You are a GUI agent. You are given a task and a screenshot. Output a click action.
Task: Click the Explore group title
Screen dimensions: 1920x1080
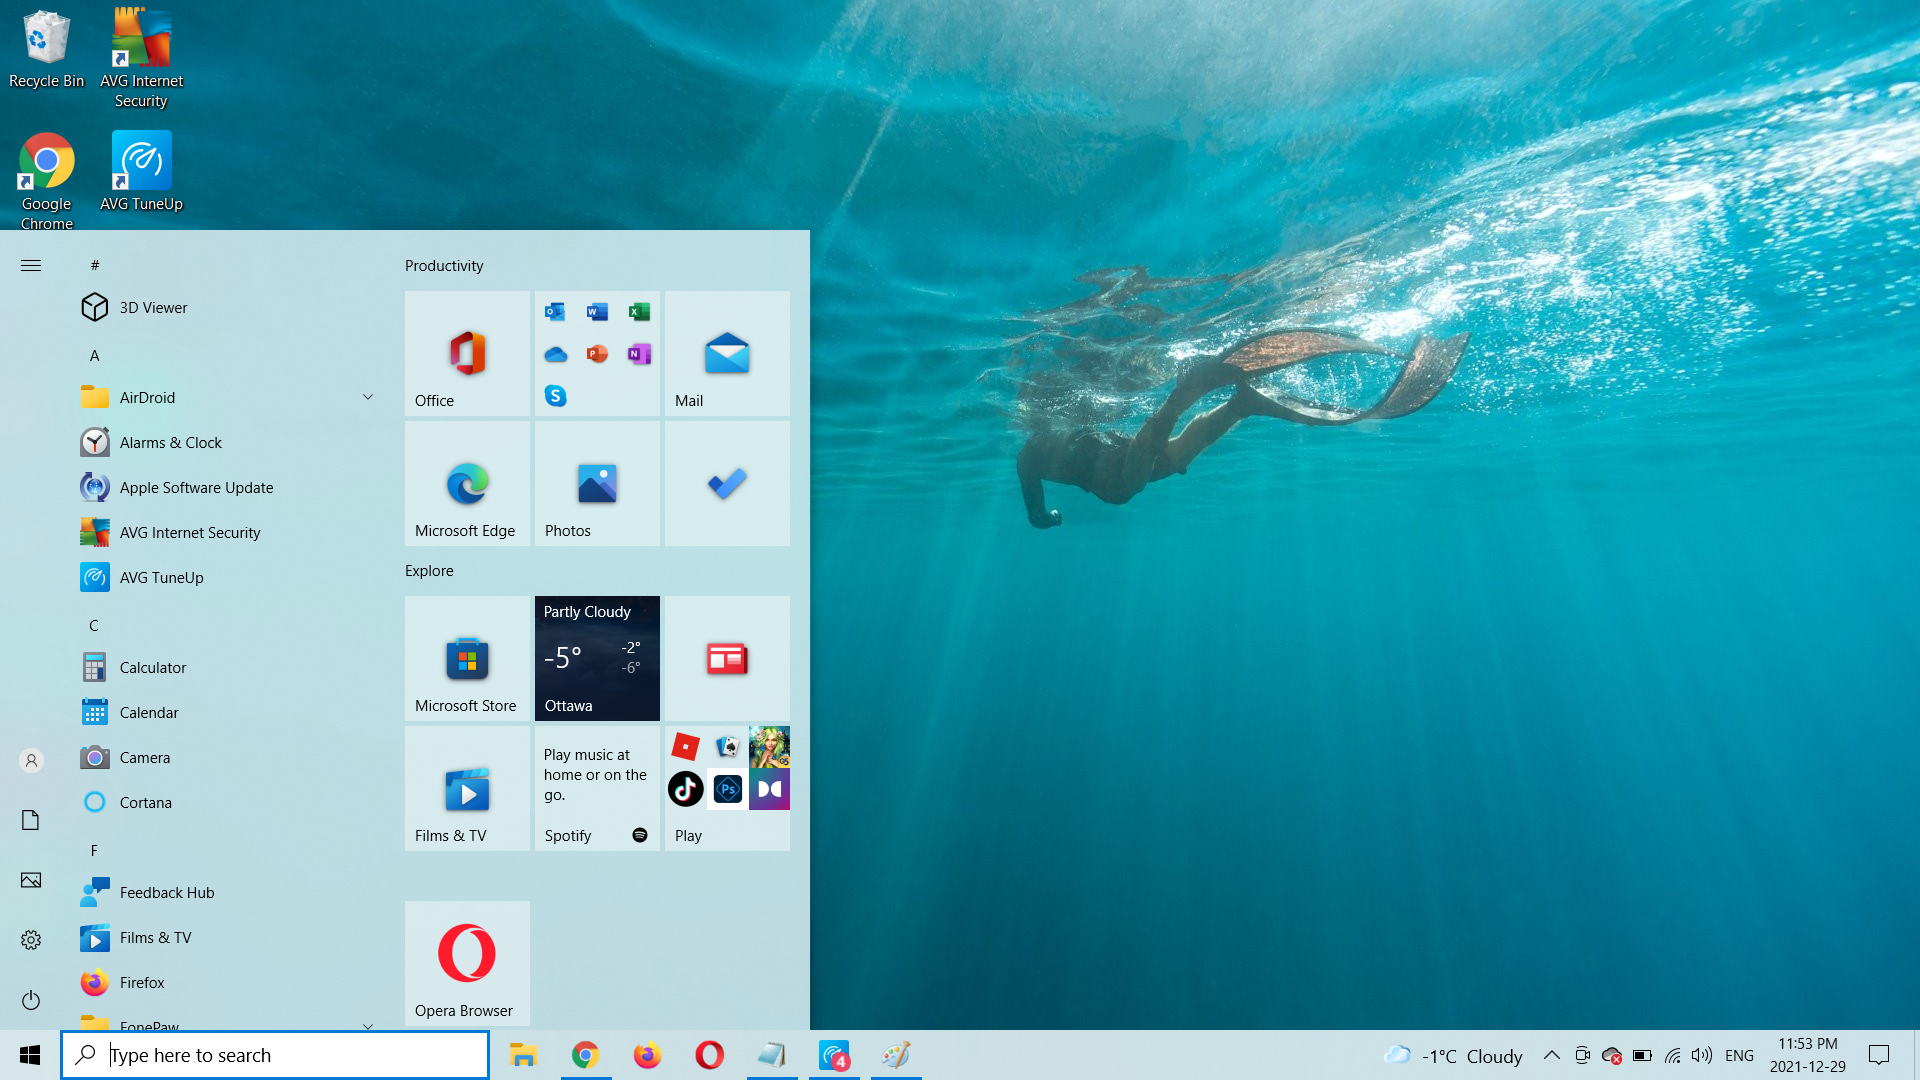pos(429,570)
